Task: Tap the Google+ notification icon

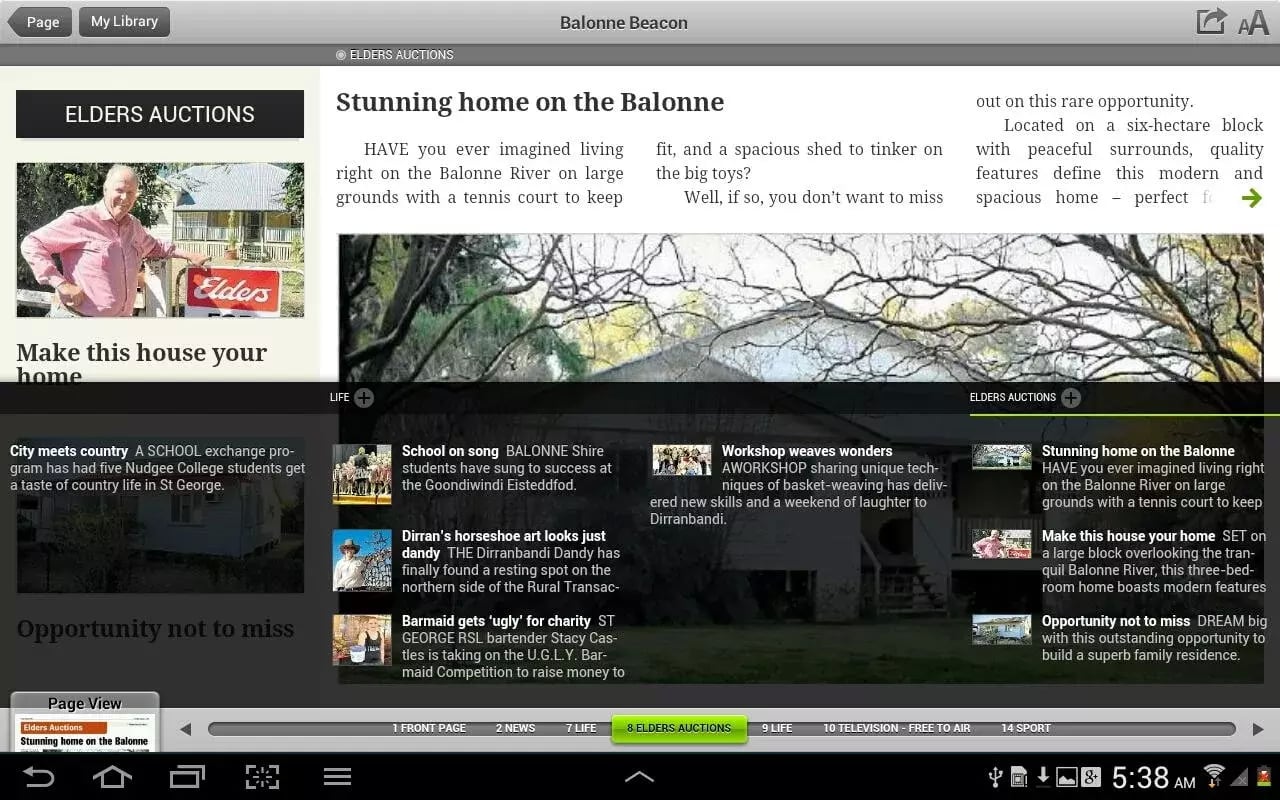Action: coord(1091,777)
